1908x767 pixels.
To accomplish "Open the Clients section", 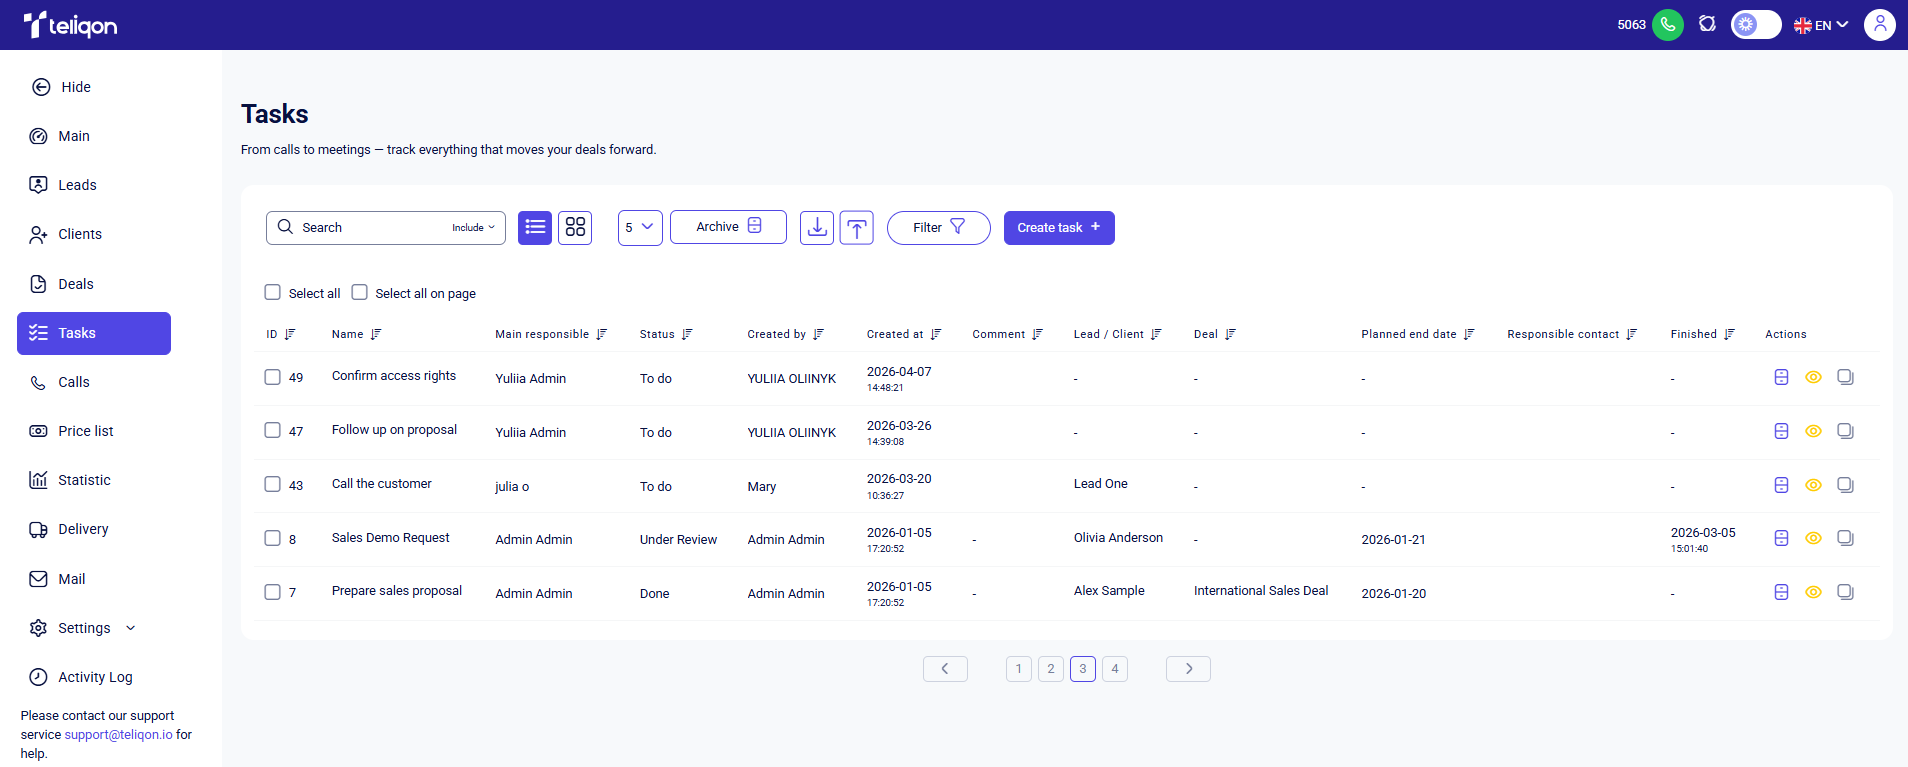I will [x=66, y=234].
